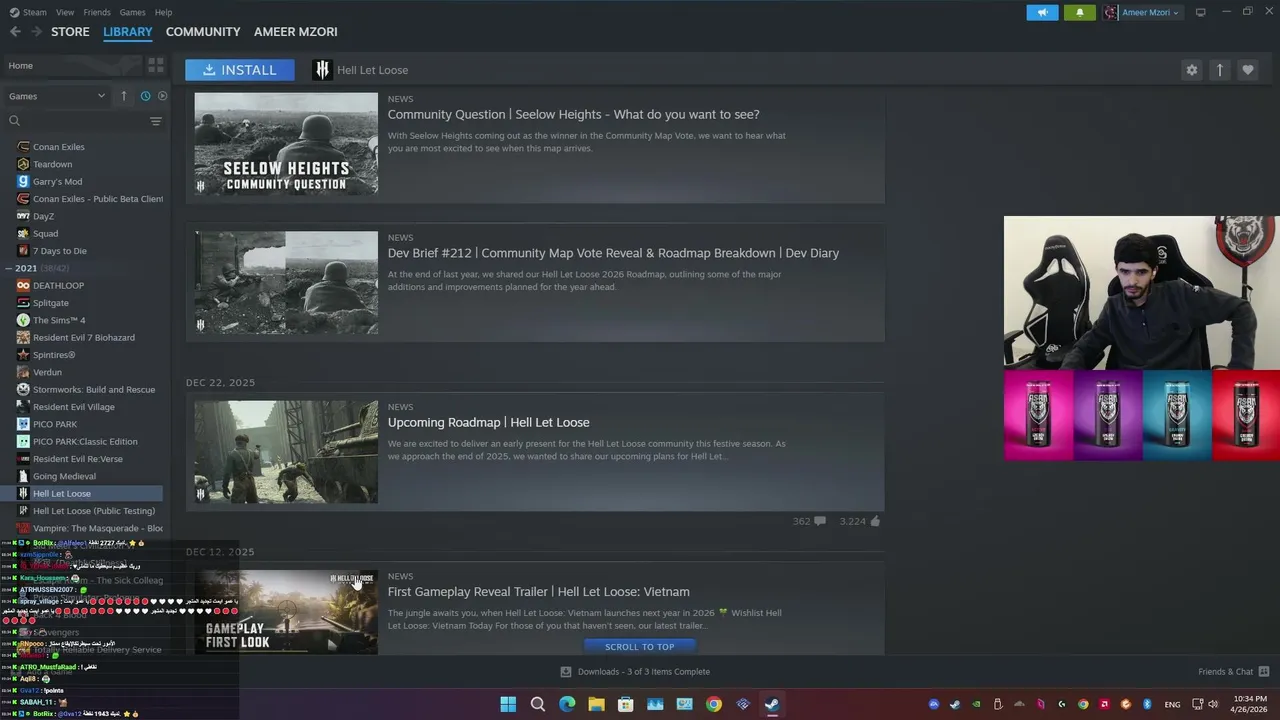
Task: Toggle sort by recent activity clock icon
Action: pos(145,96)
